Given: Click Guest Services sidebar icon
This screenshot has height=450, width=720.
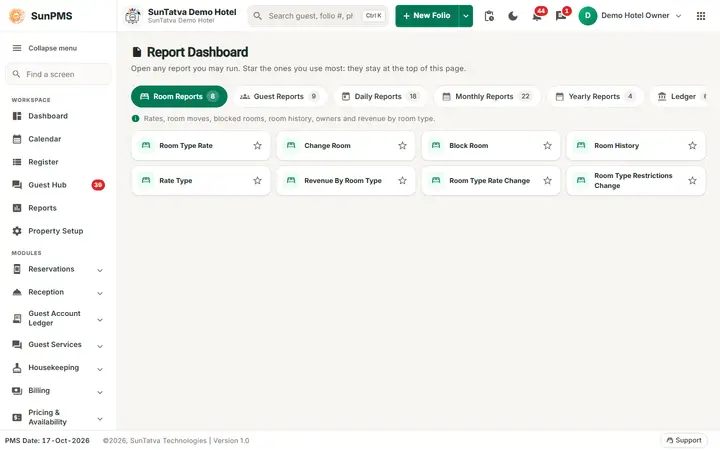Looking at the screenshot, I should pyautogui.click(x=17, y=344).
